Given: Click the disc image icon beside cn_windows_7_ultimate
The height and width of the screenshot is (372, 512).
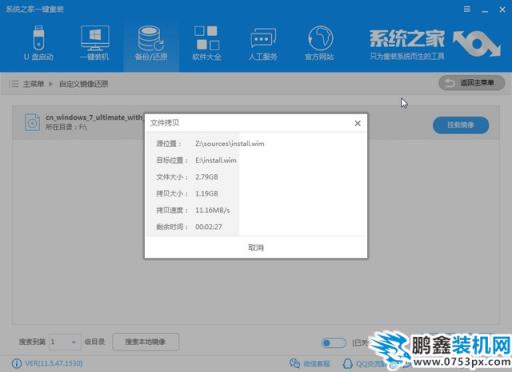Looking at the screenshot, I should coord(32,122).
